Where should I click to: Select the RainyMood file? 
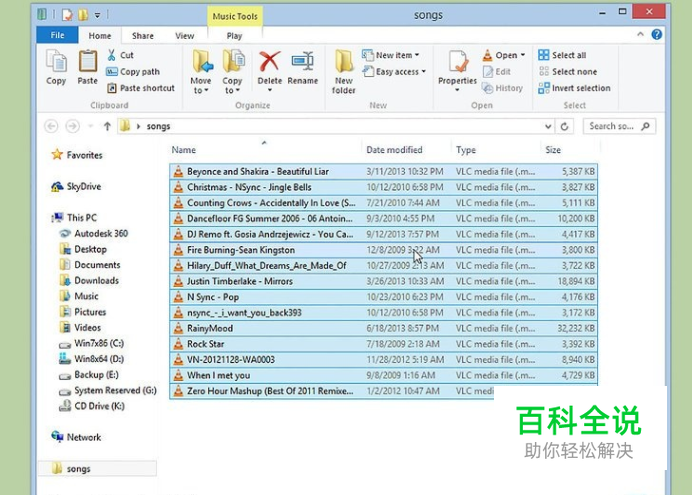pyautogui.click(x=383, y=328)
